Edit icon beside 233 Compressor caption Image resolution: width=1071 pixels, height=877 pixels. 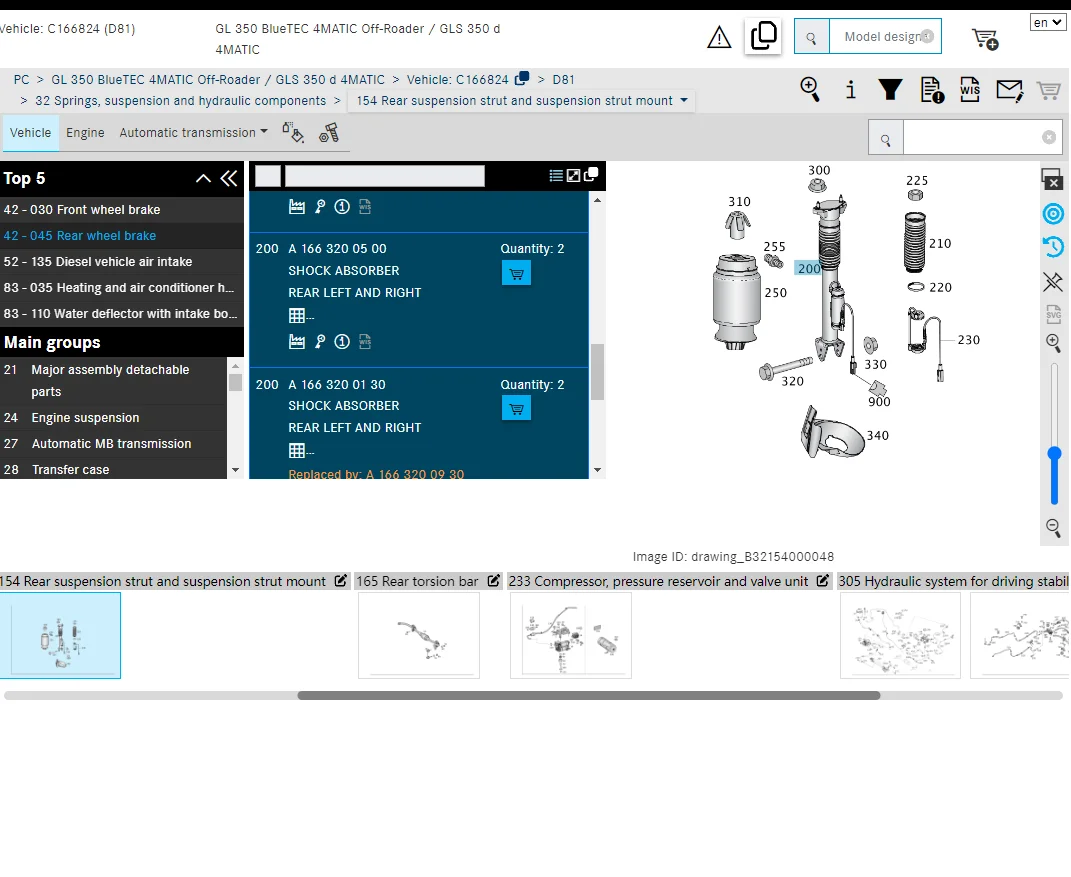823,581
